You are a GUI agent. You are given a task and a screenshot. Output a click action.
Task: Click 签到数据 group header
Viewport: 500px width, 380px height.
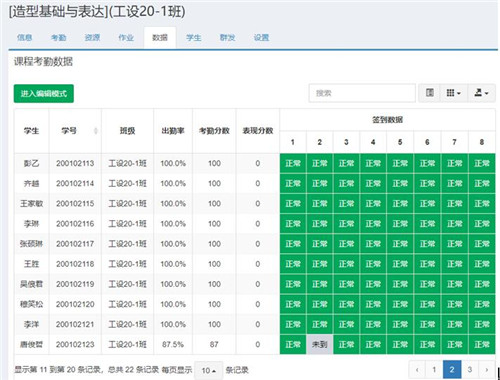coord(387,120)
